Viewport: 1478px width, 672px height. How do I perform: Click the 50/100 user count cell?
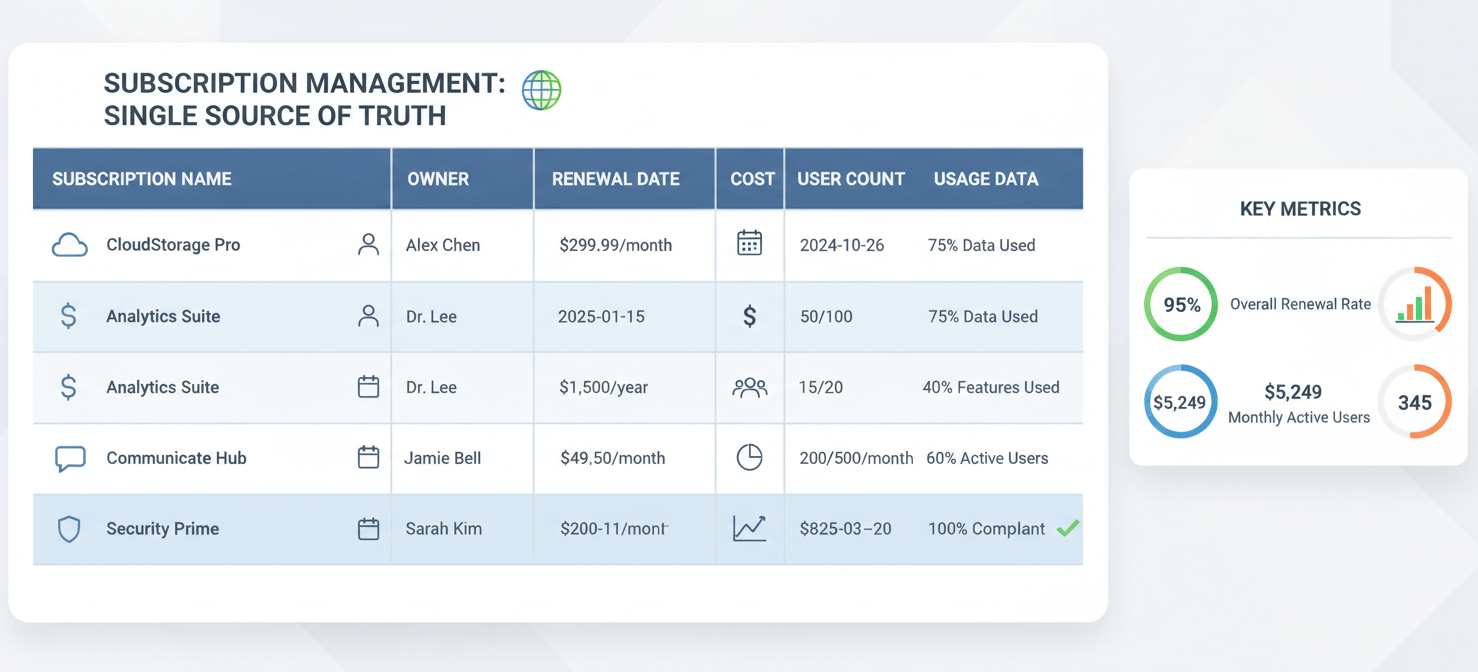point(826,316)
